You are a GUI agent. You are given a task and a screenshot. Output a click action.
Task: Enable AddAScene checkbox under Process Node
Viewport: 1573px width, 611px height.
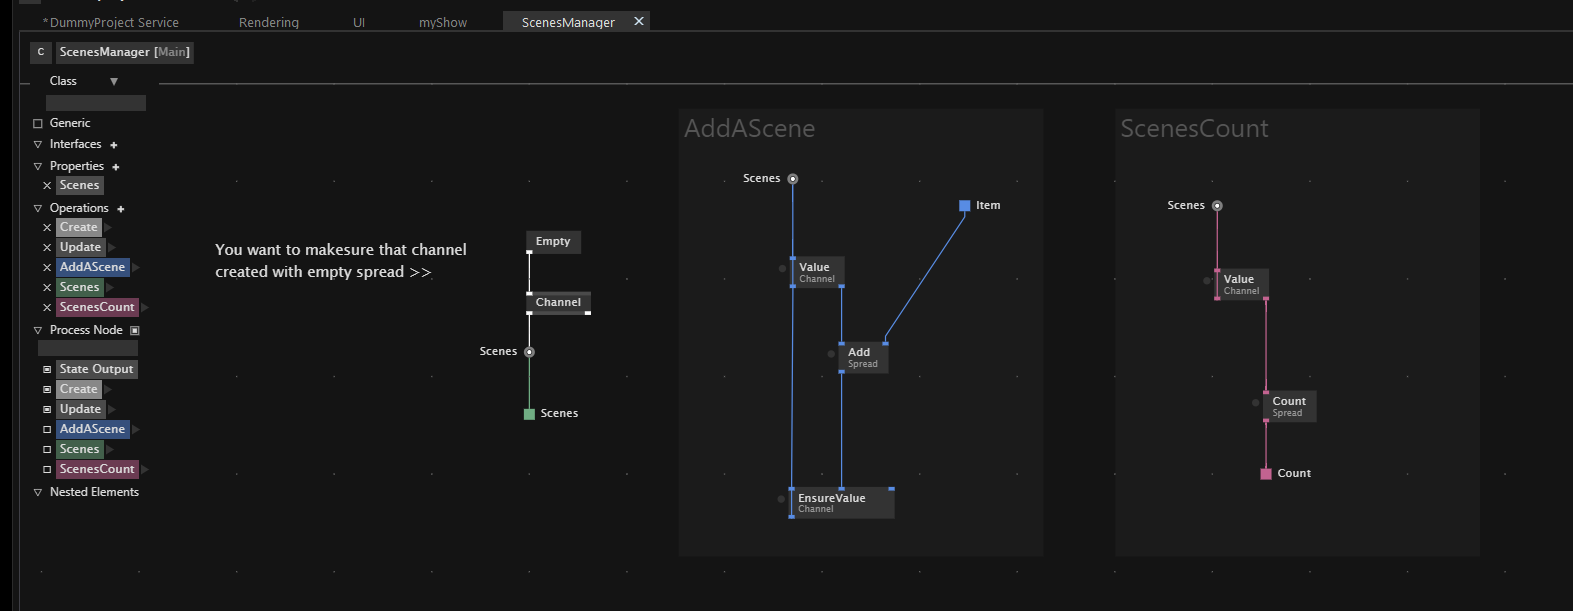pos(47,430)
